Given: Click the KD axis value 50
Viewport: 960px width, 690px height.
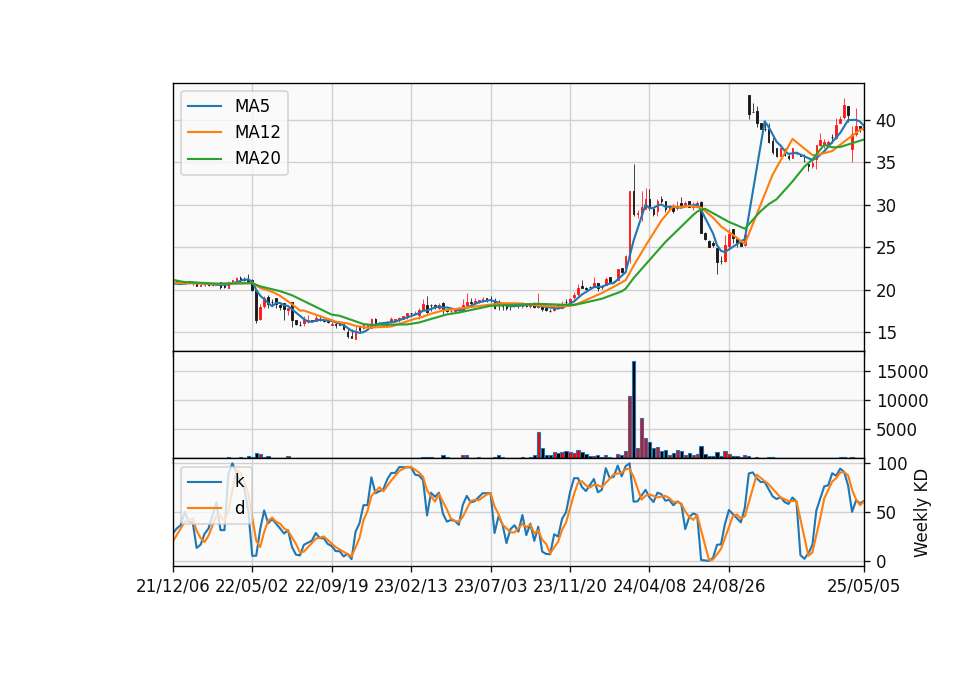Looking at the screenshot, I should (x=885, y=512).
